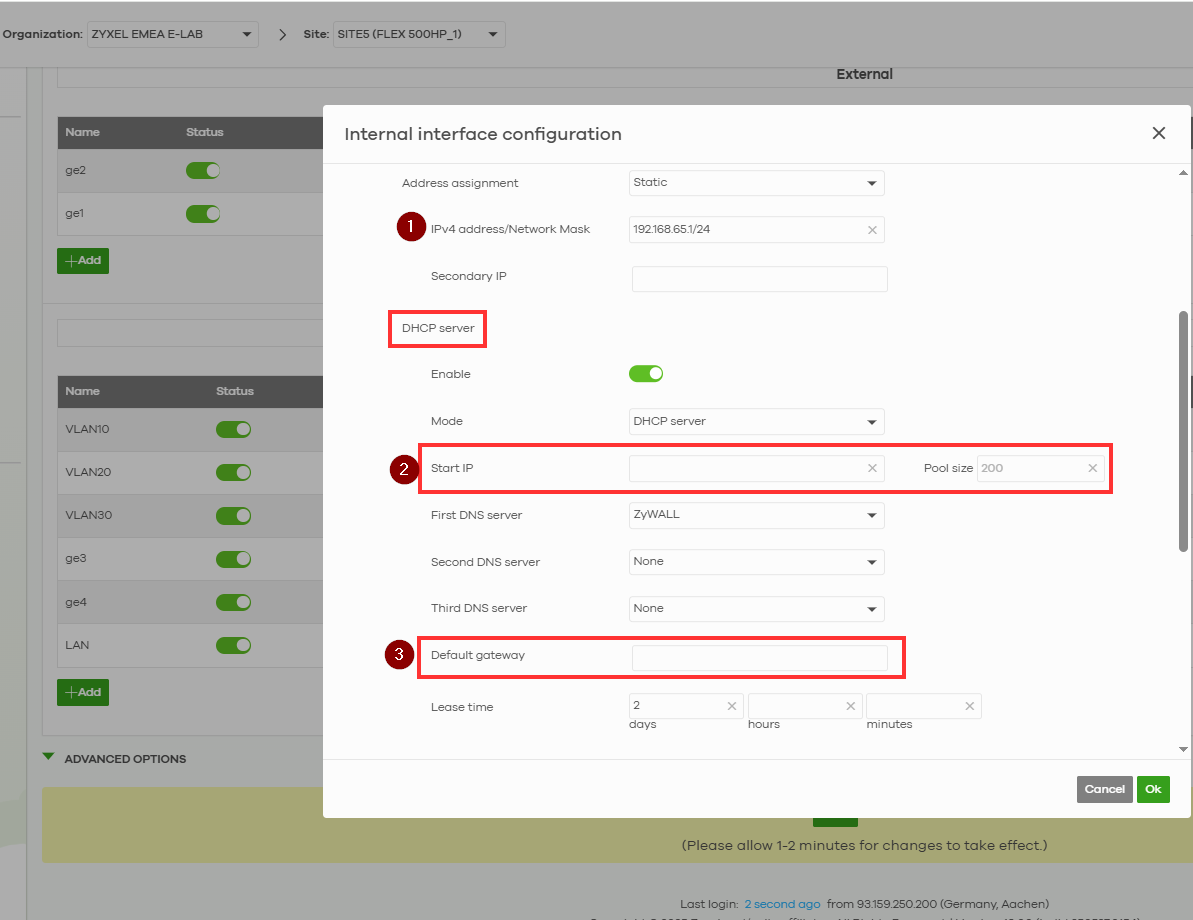1193x920 pixels.
Task: Click the Ok button
Action: pos(1153,789)
